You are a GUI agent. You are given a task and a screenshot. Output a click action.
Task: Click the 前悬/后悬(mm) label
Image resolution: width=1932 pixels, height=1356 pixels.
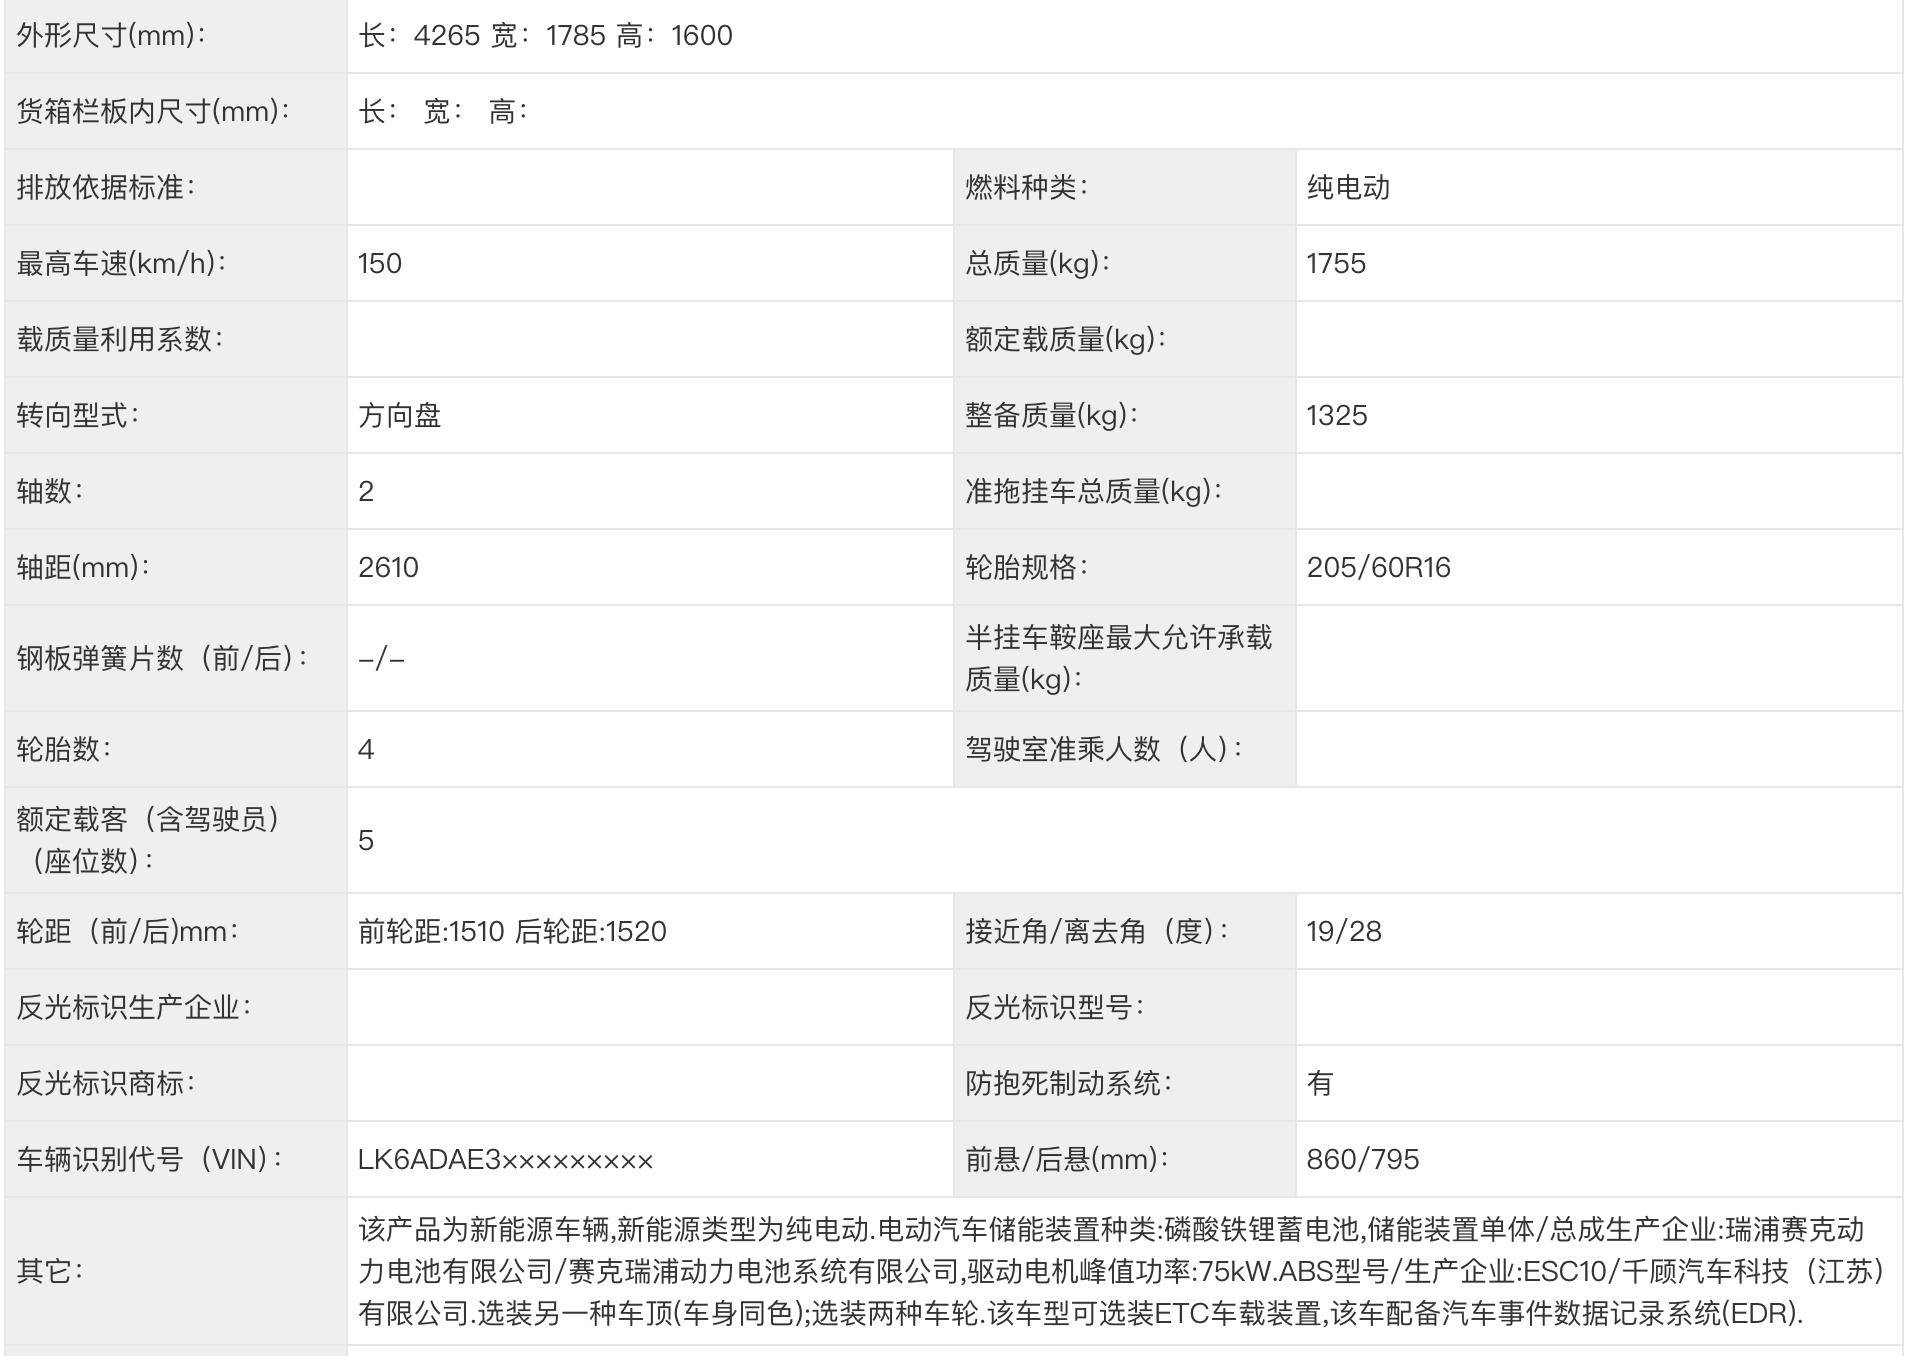[x=1066, y=1159]
